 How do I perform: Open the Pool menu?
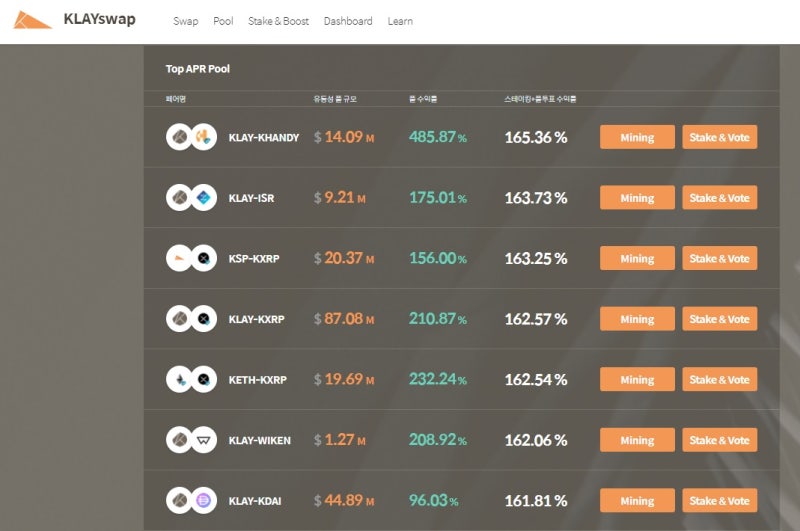point(223,21)
